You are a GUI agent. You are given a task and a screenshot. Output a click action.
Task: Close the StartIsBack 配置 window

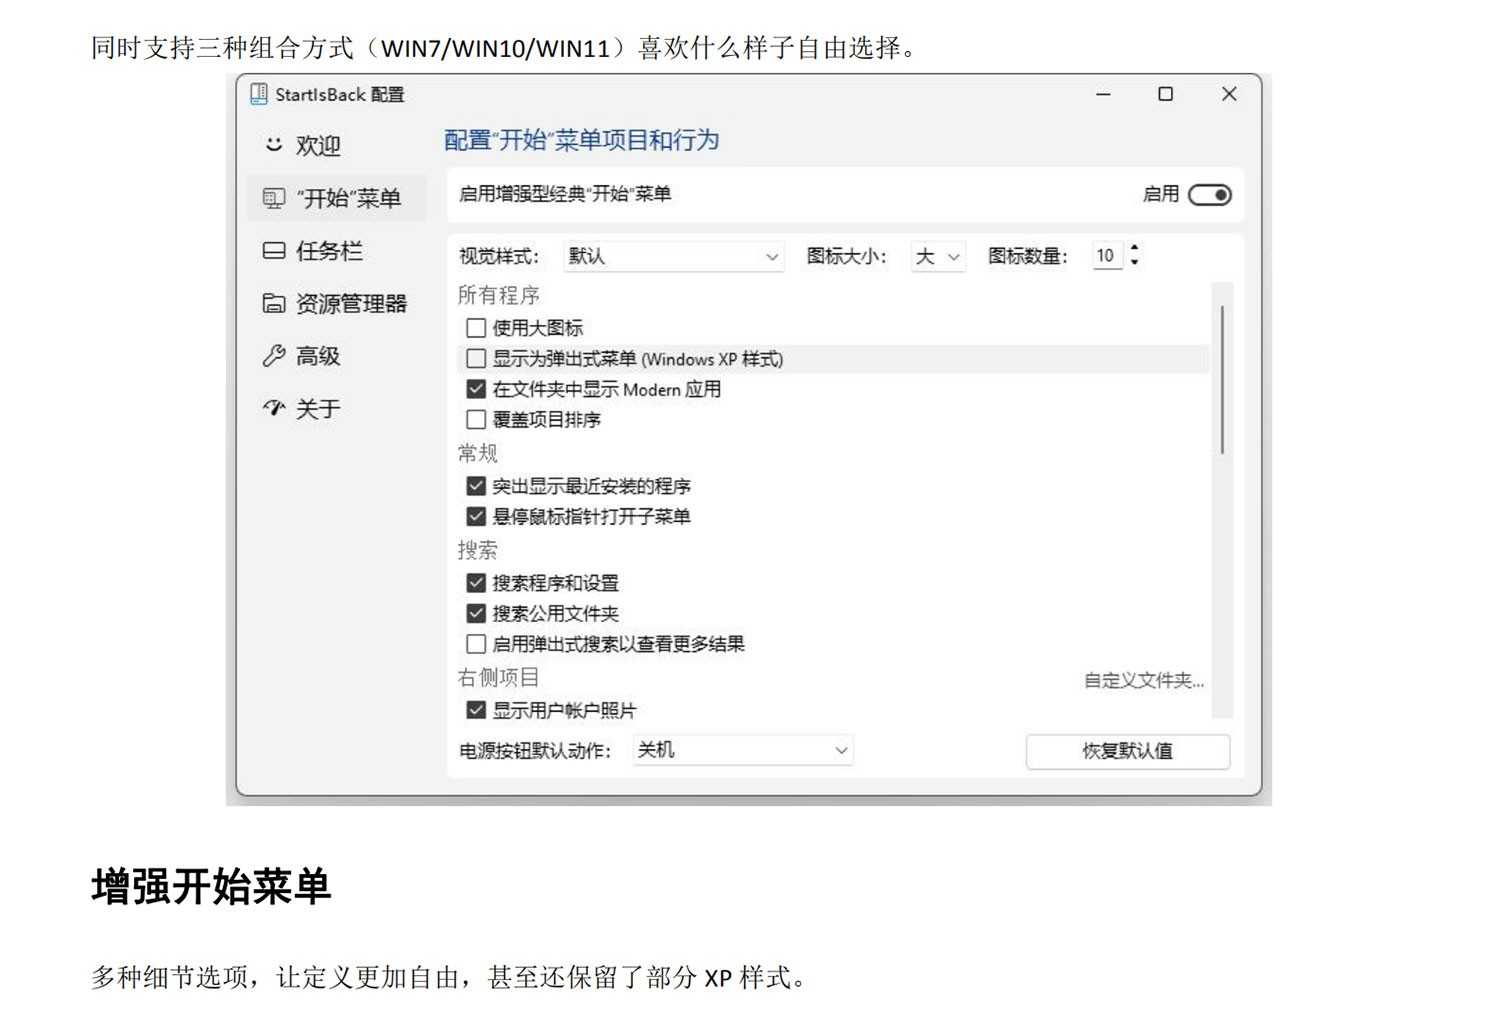point(1229,94)
